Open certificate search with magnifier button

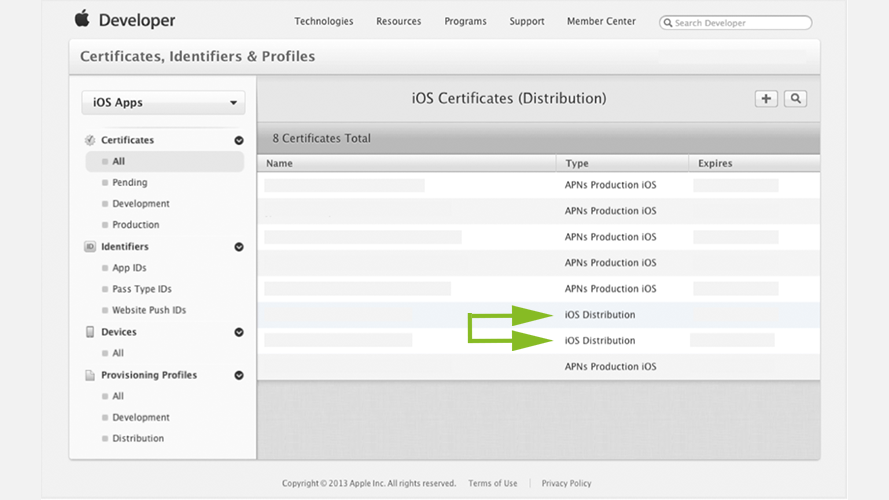click(x=795, y=99)
